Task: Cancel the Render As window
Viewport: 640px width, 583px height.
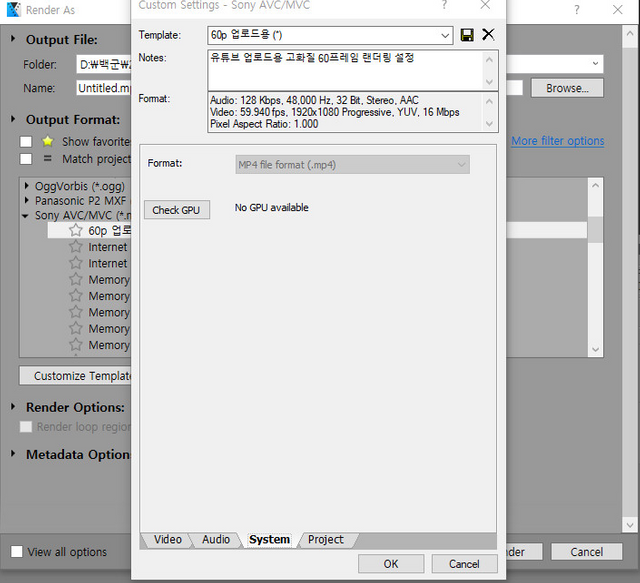Action: (x=587, y=552)
